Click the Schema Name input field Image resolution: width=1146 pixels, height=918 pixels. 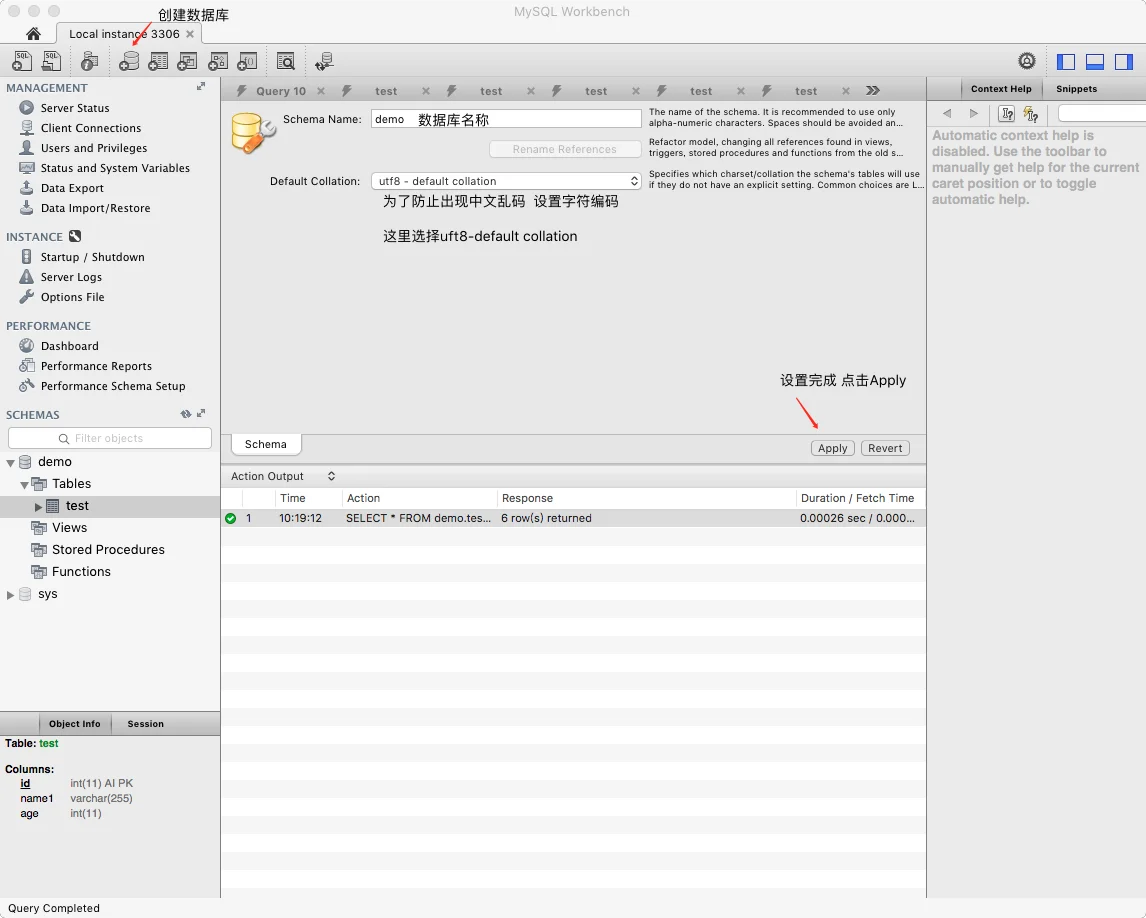pyautogui.click(x=506, y=119)
